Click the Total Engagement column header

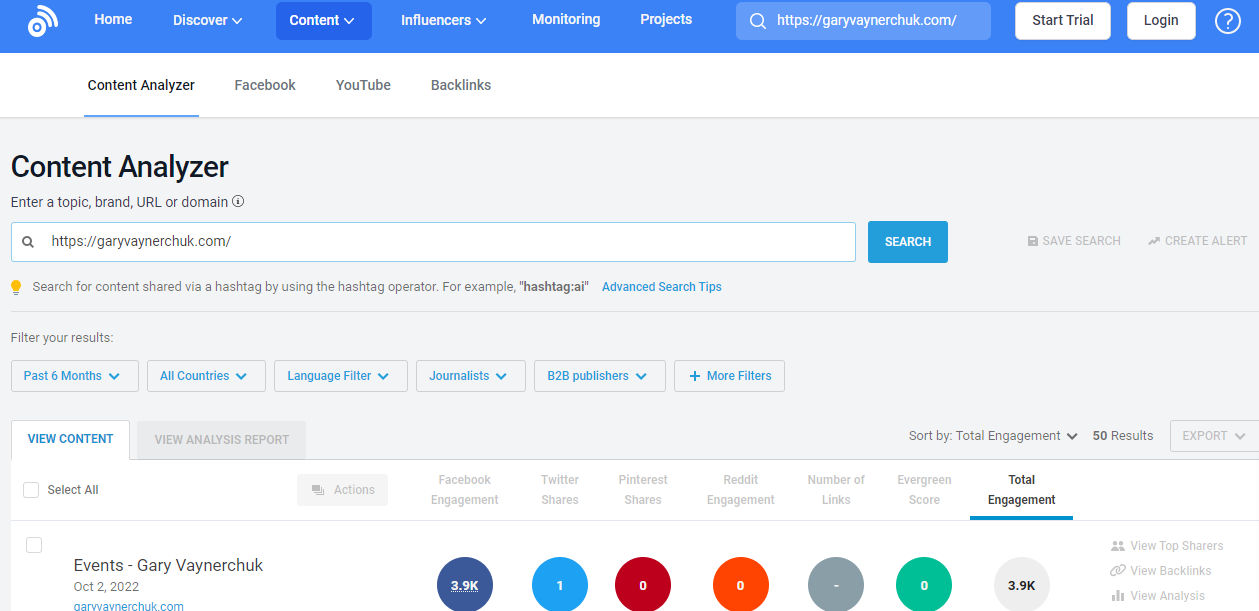click(x=1022, y=490)
